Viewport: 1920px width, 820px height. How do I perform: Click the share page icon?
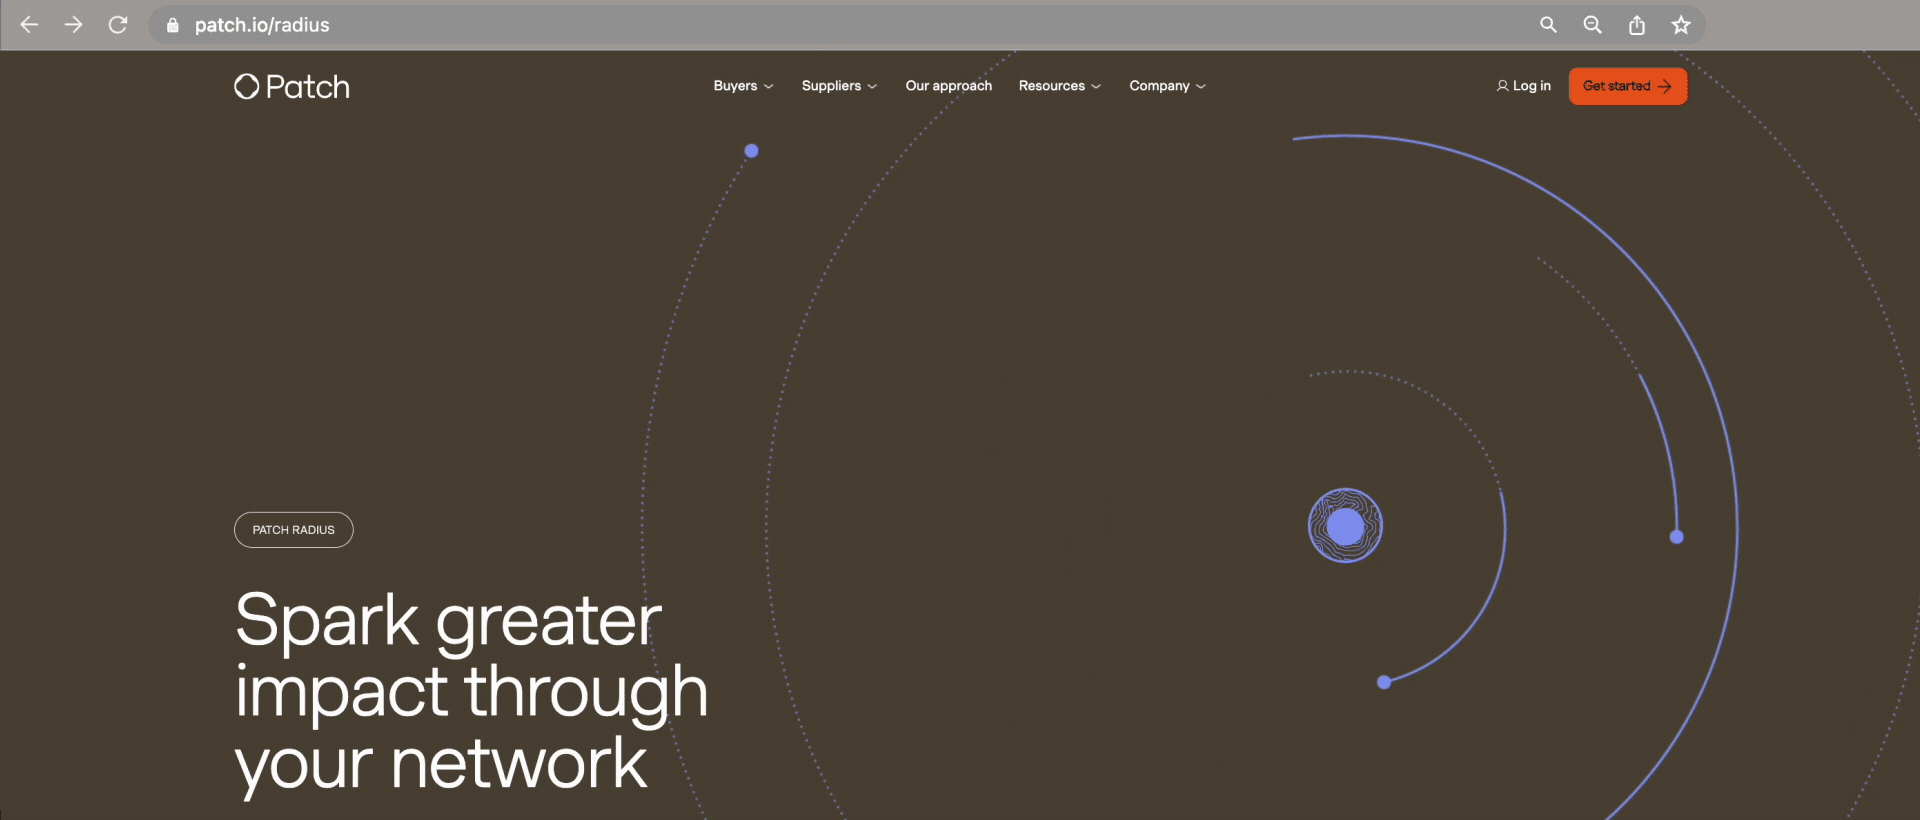tap(1637, 25)
